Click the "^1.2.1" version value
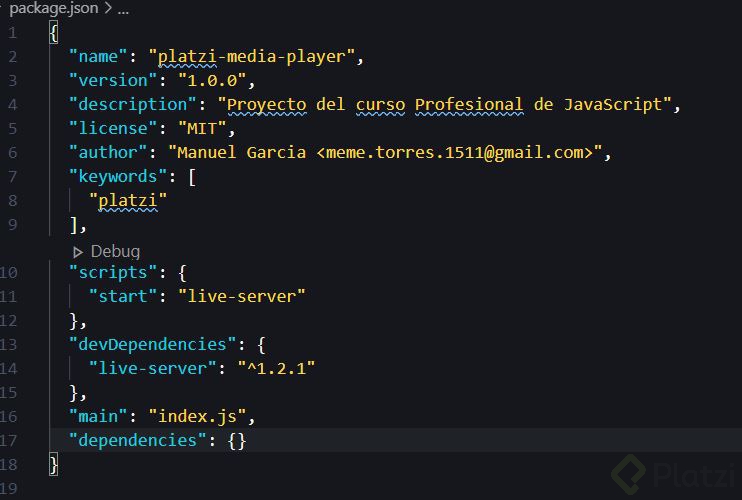 point(276,368)
